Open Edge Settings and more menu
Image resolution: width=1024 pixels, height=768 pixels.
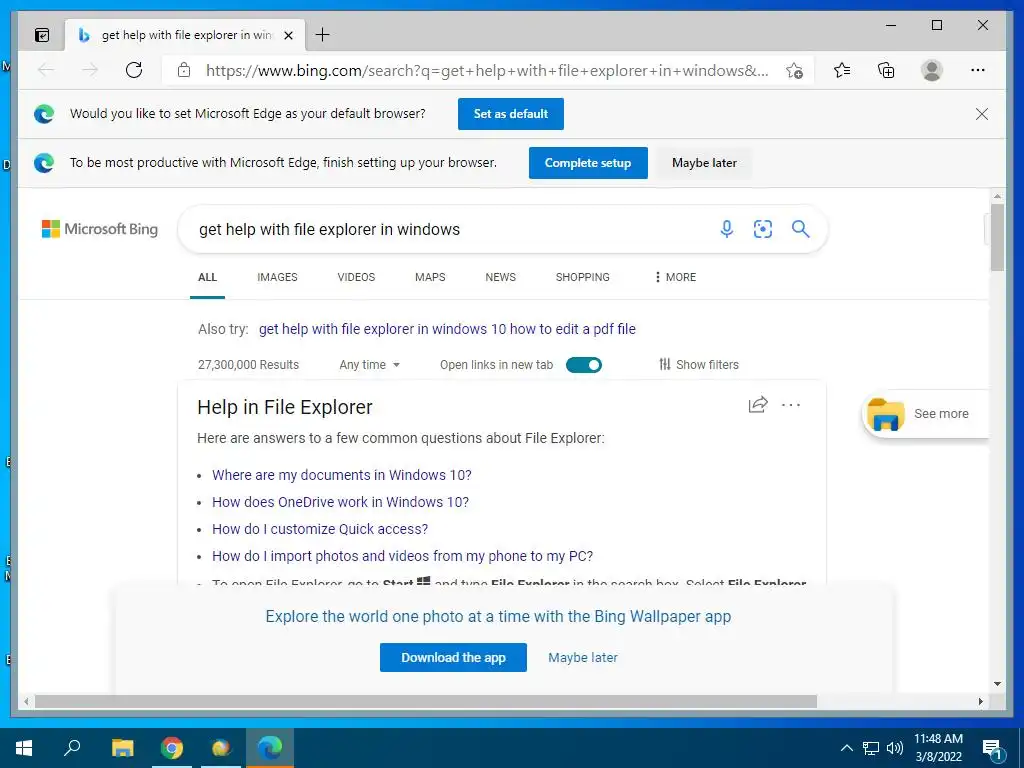click(x=978, y=70)
